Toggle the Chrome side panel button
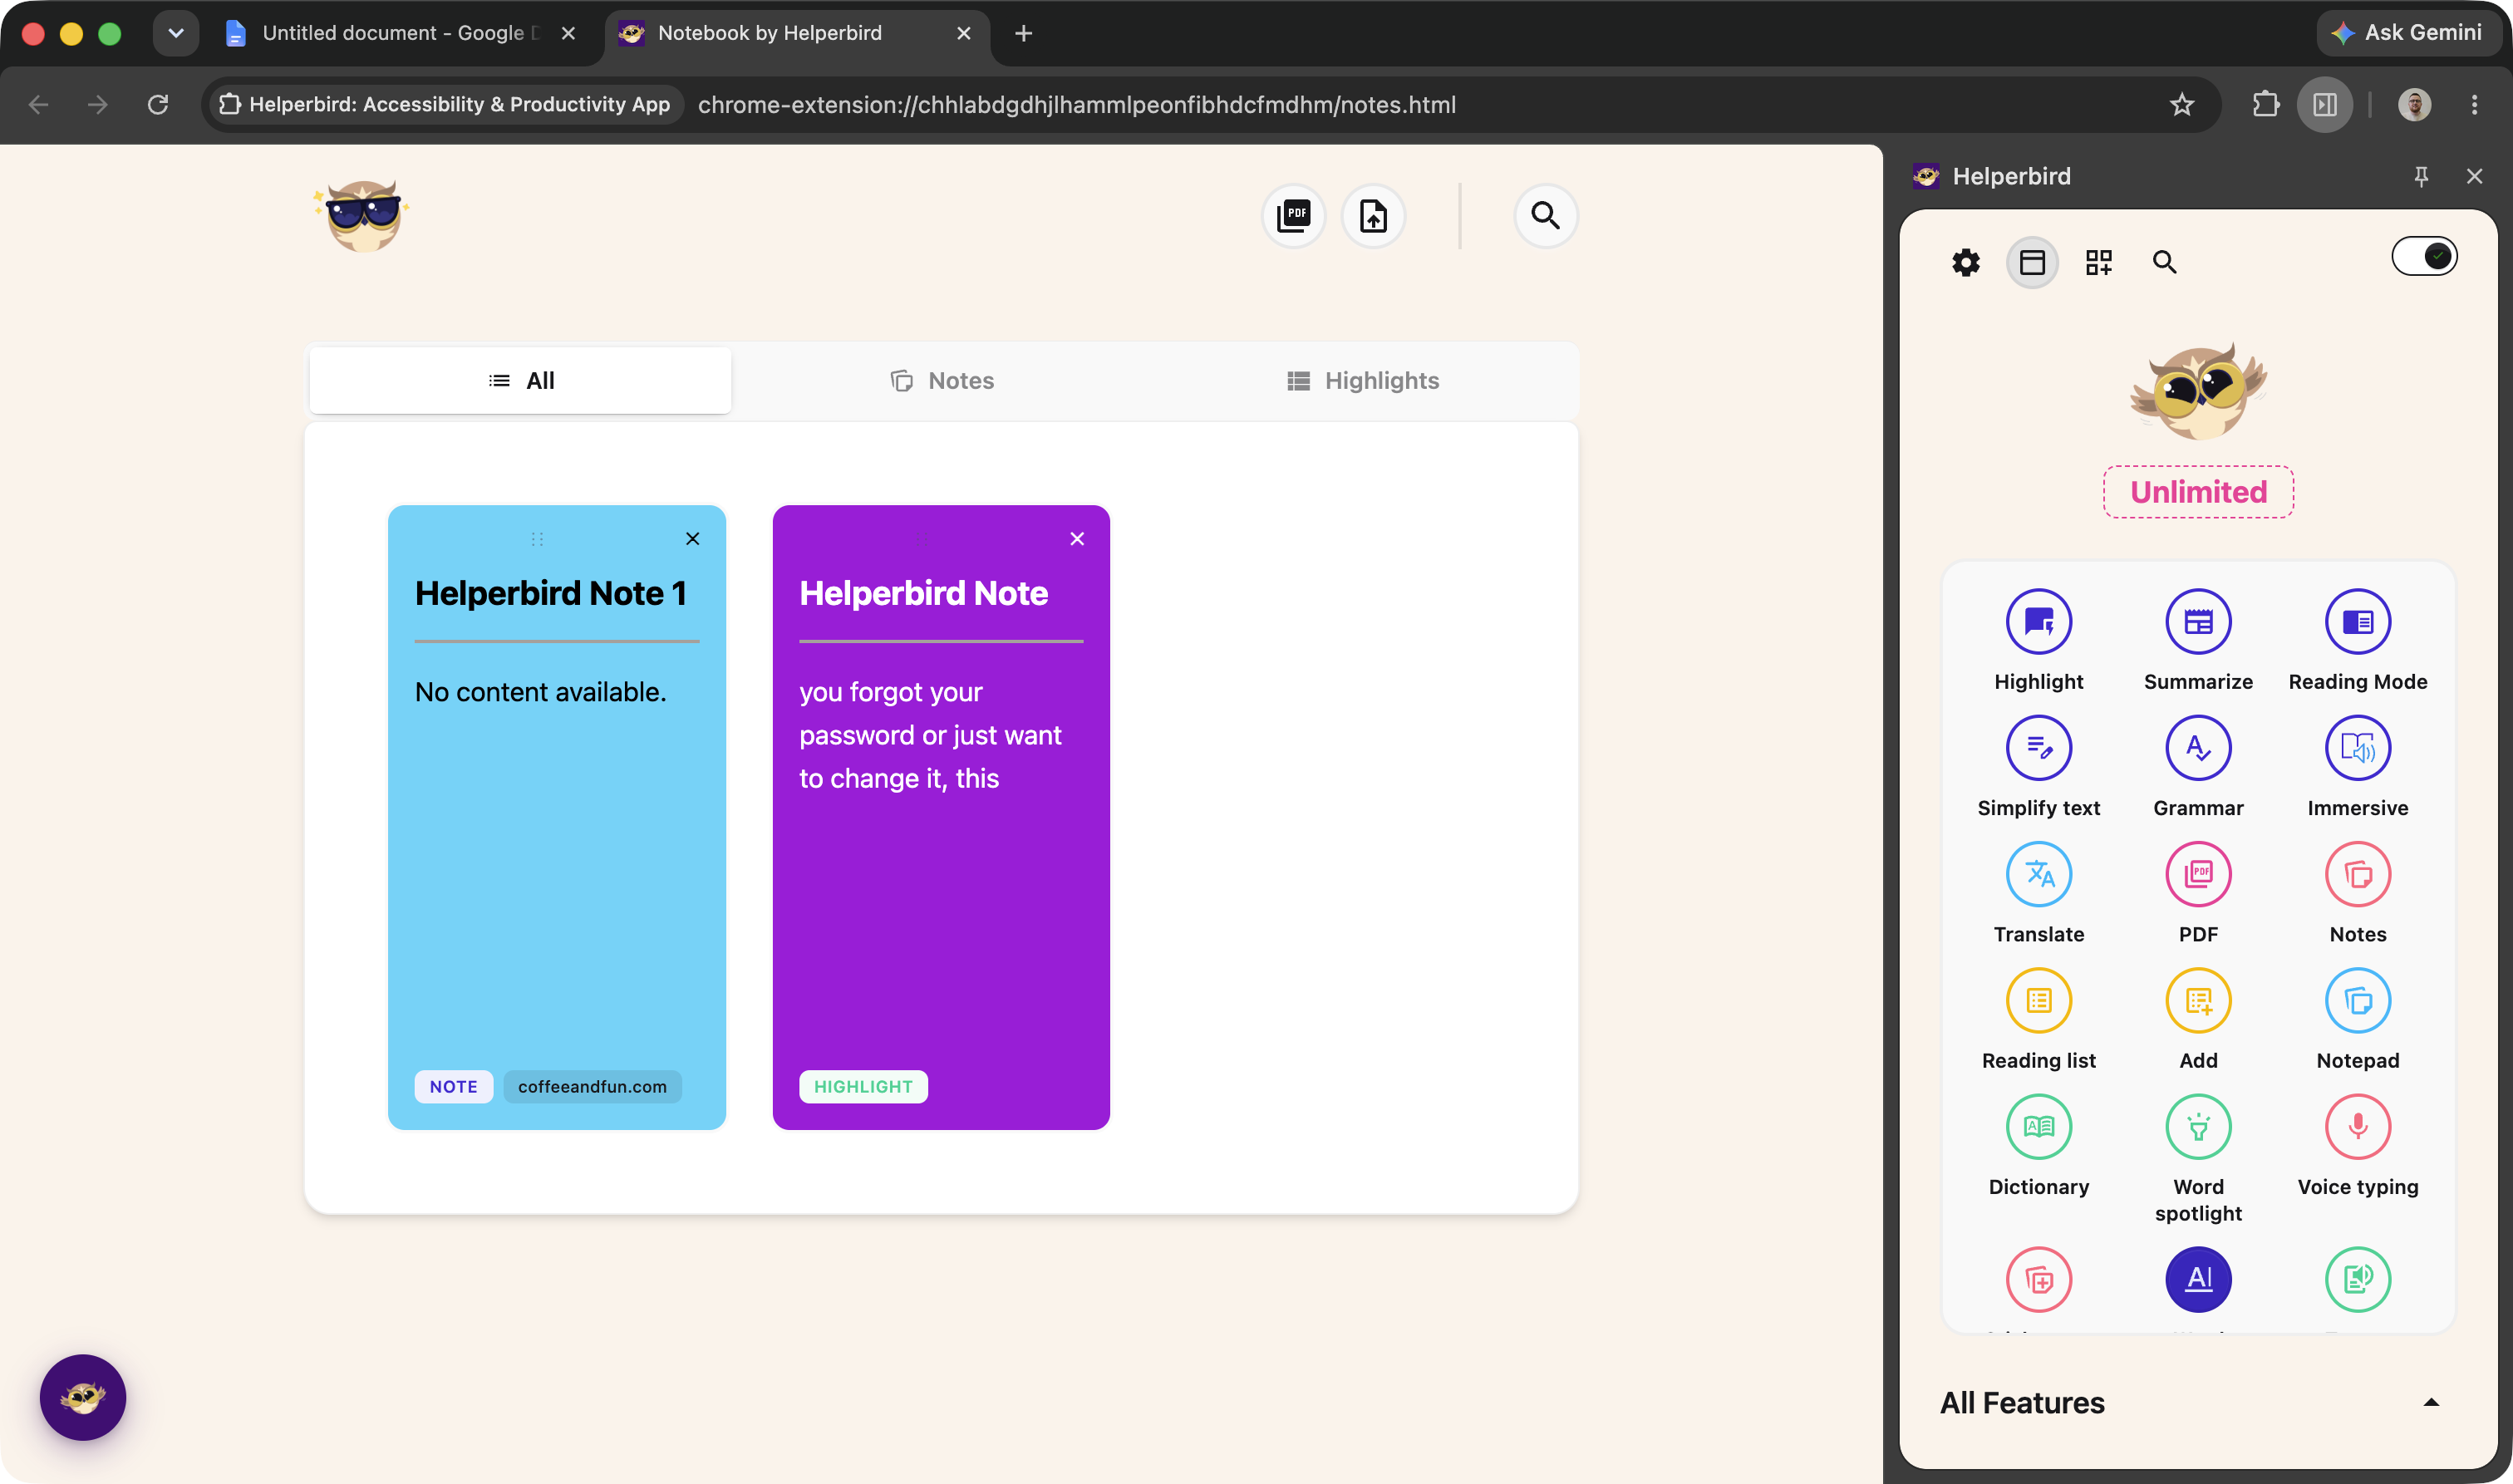The width and height of the screenshot is (2513, 1484). pyautogui.click(x=2324, y=104)
